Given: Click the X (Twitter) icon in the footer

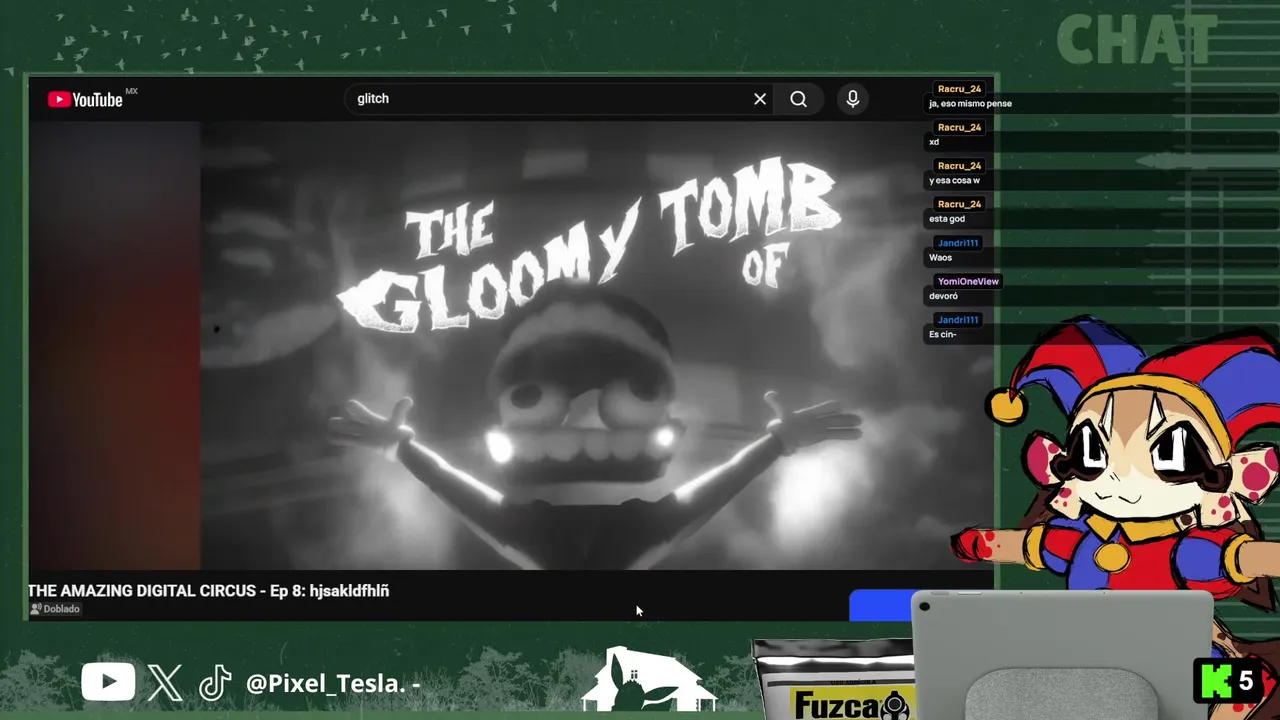Looking at the screenshot, I should [165, 683].
